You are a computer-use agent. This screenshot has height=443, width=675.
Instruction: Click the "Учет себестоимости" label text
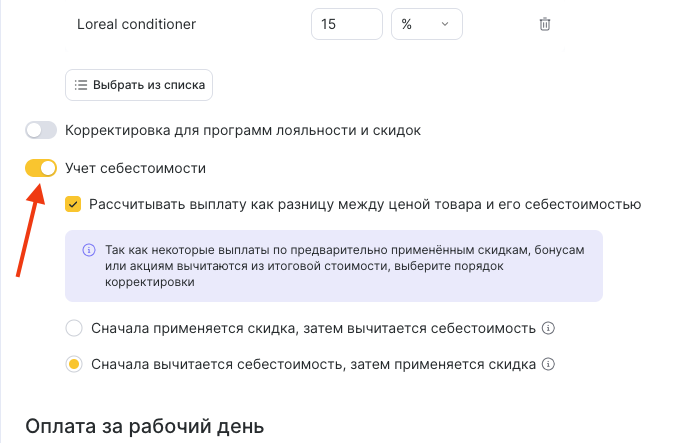[x=135, y=168]
